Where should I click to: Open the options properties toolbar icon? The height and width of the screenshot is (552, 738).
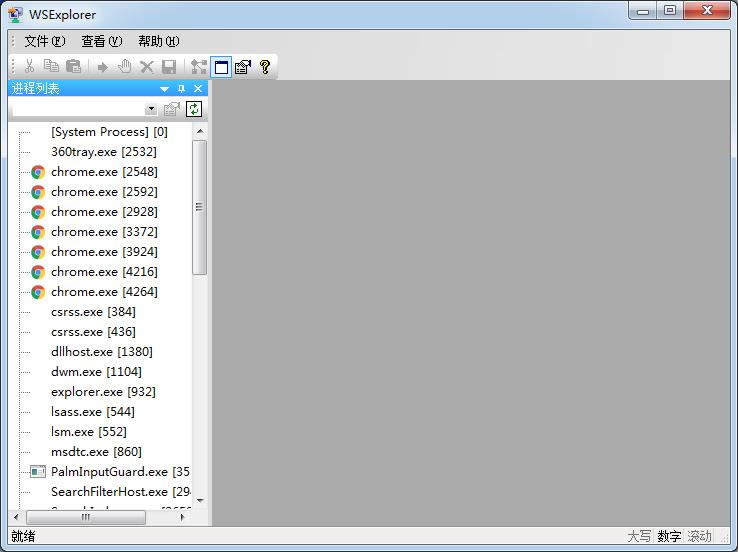click(243, 67)
